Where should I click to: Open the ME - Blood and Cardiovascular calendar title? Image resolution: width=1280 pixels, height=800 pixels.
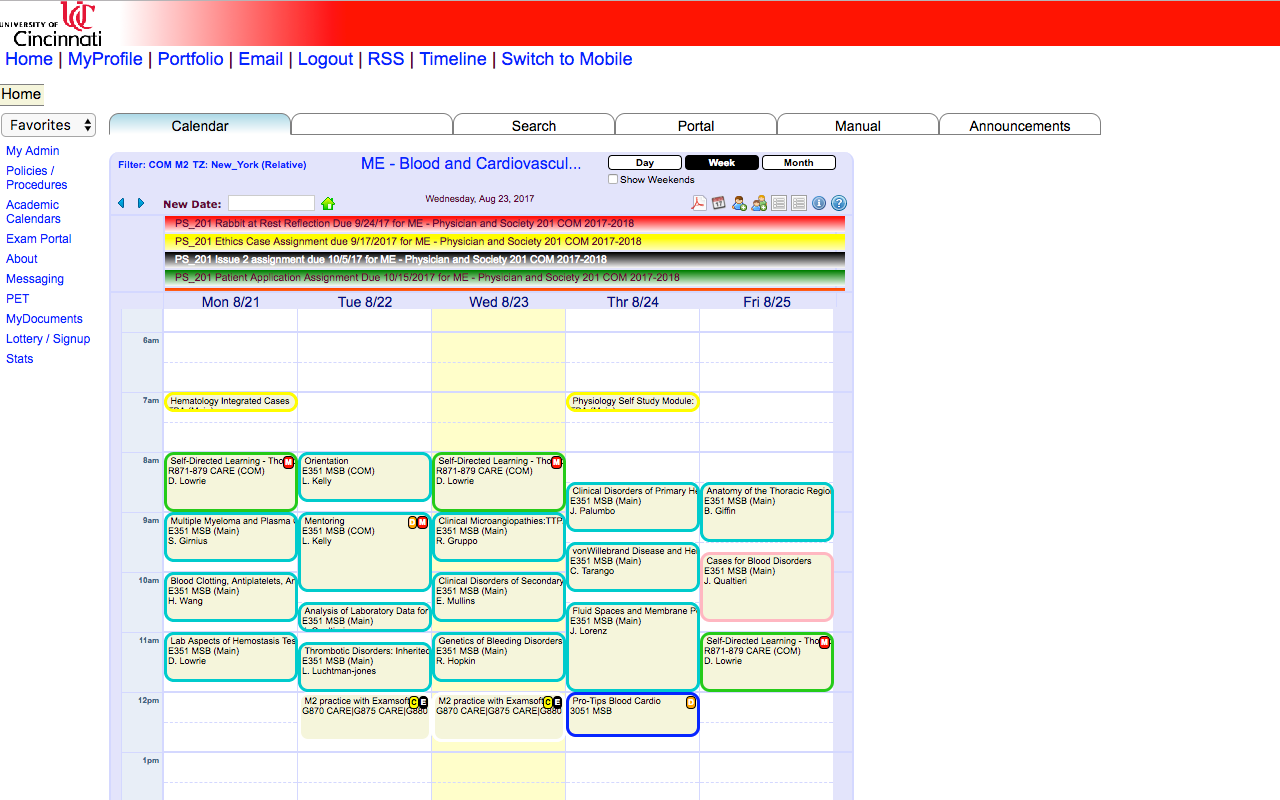coord(471,163)
